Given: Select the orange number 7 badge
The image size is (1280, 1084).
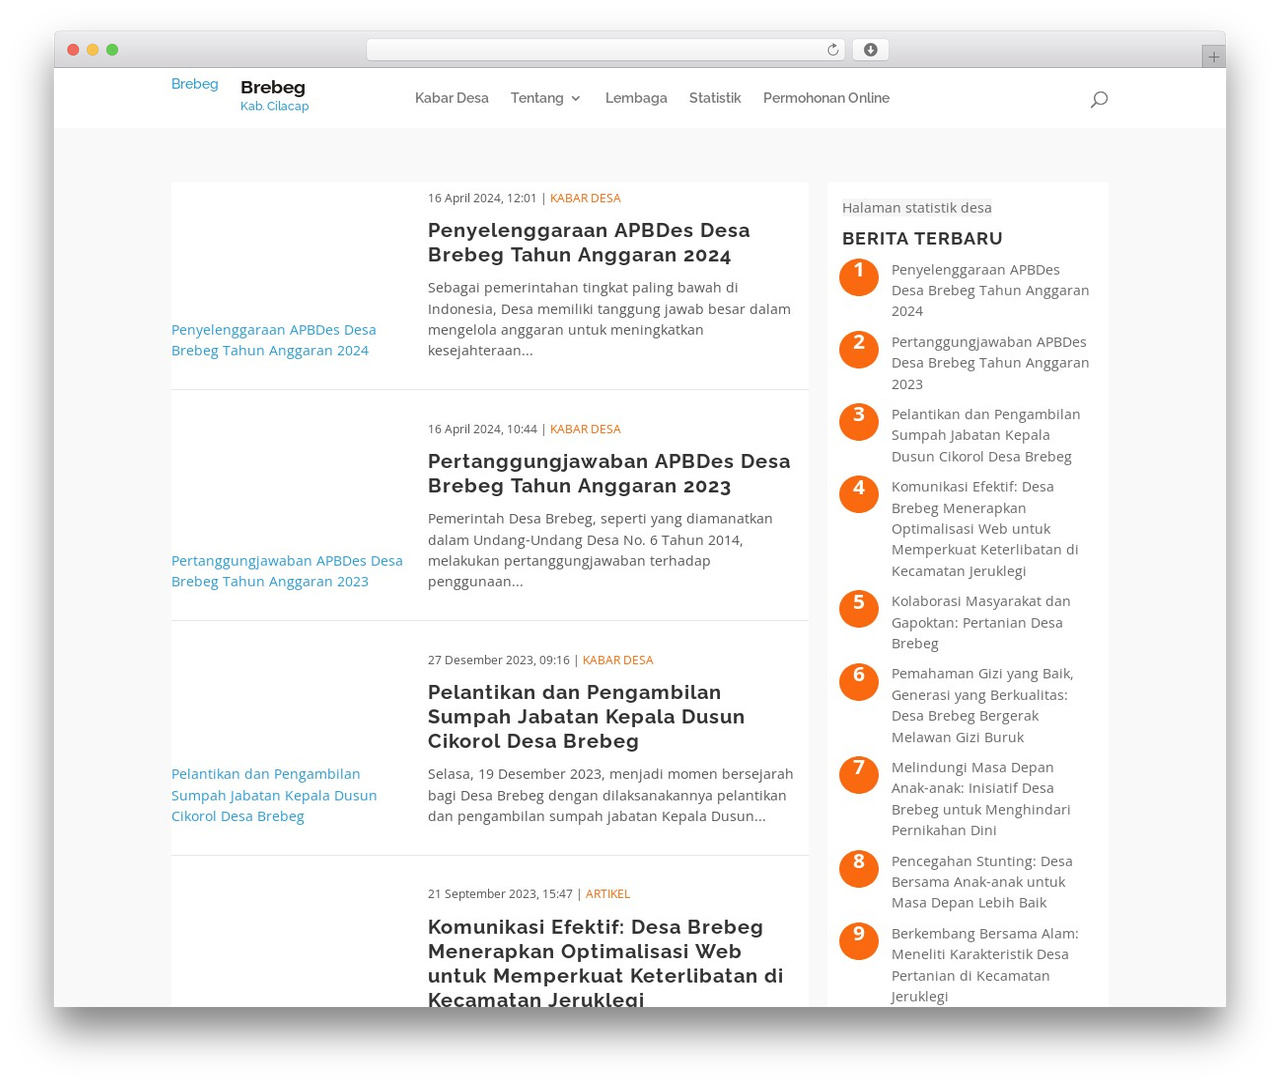Looking at the screenshot, I should [858, 774].
